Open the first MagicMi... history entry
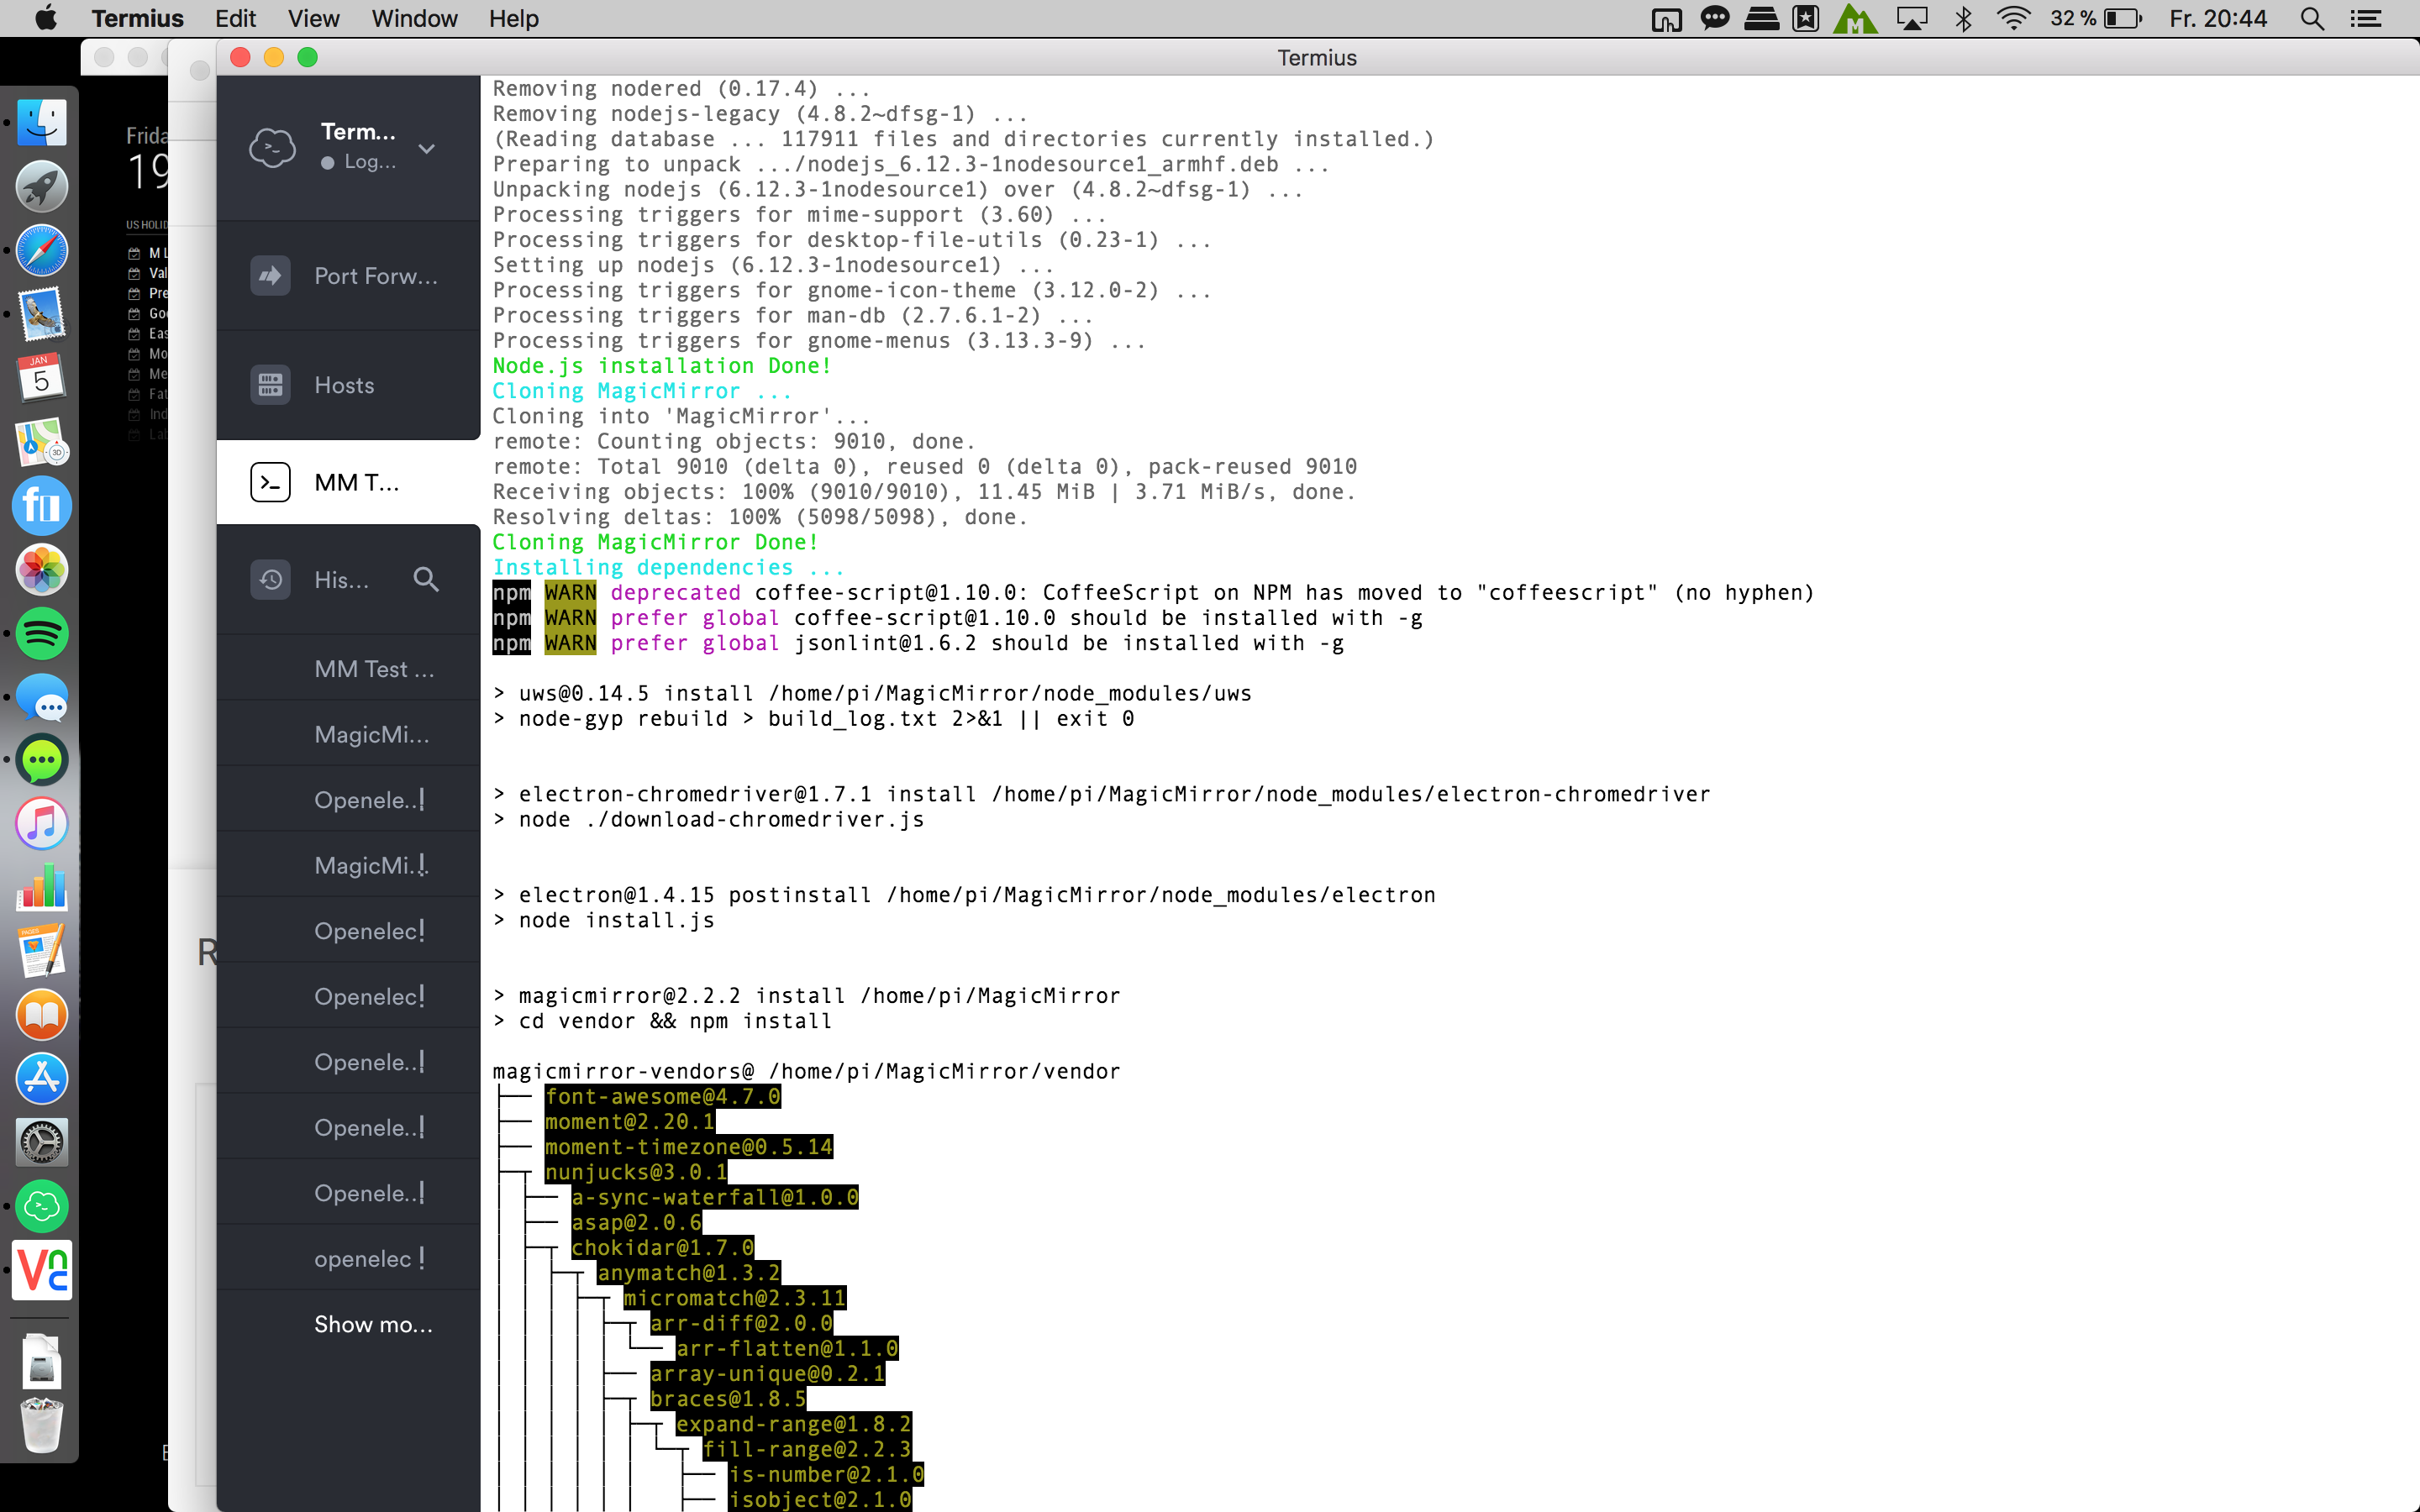The height and width of the screenshot is (1512, 2420). pyautogui.click(x=371, y=735)
